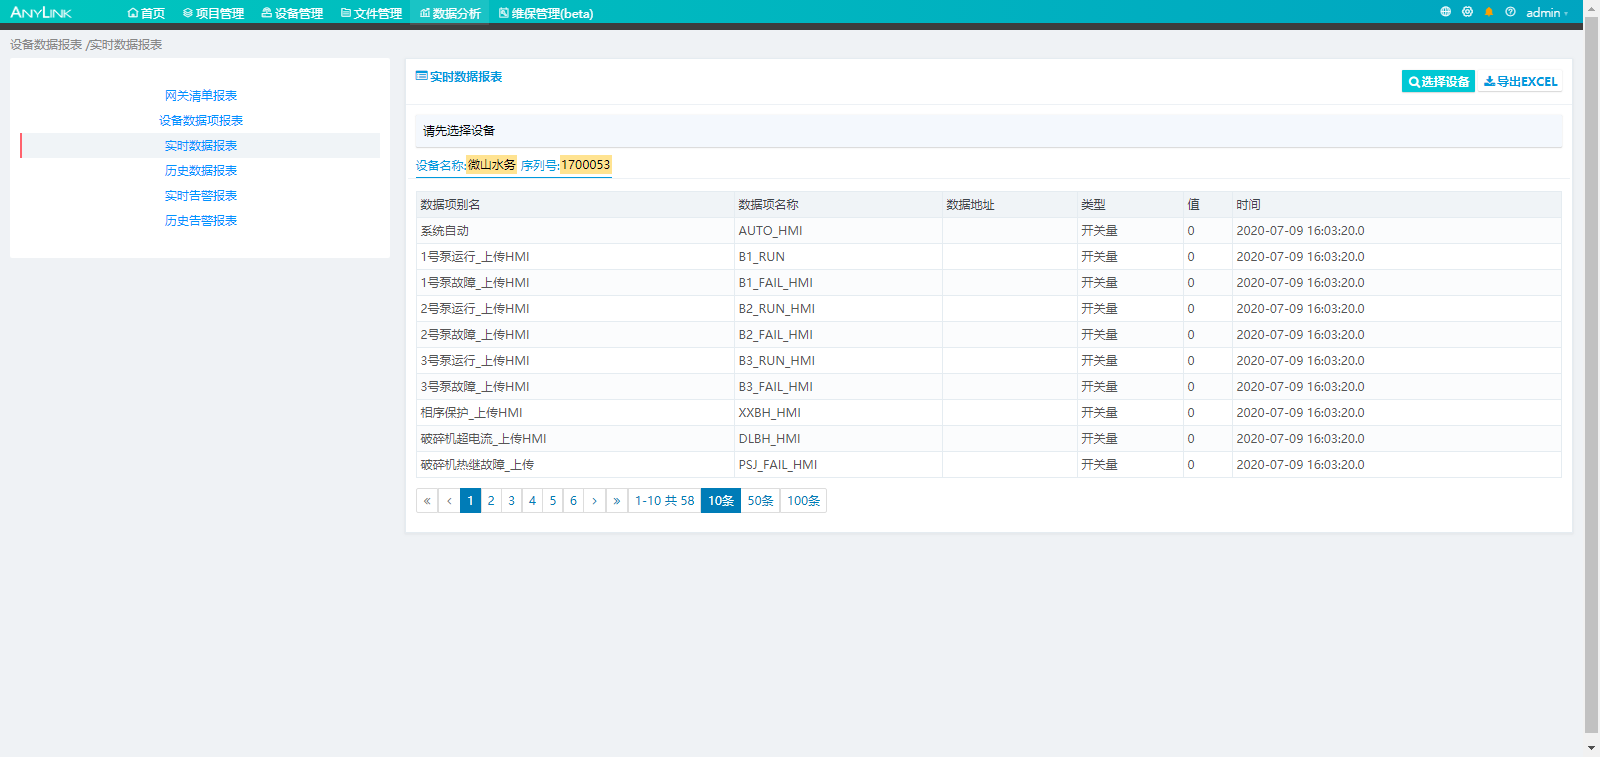Image resolution: width=1600 pixels, height=757 pixels.
Task: Set page size to 50条
Action: point(760,501)
